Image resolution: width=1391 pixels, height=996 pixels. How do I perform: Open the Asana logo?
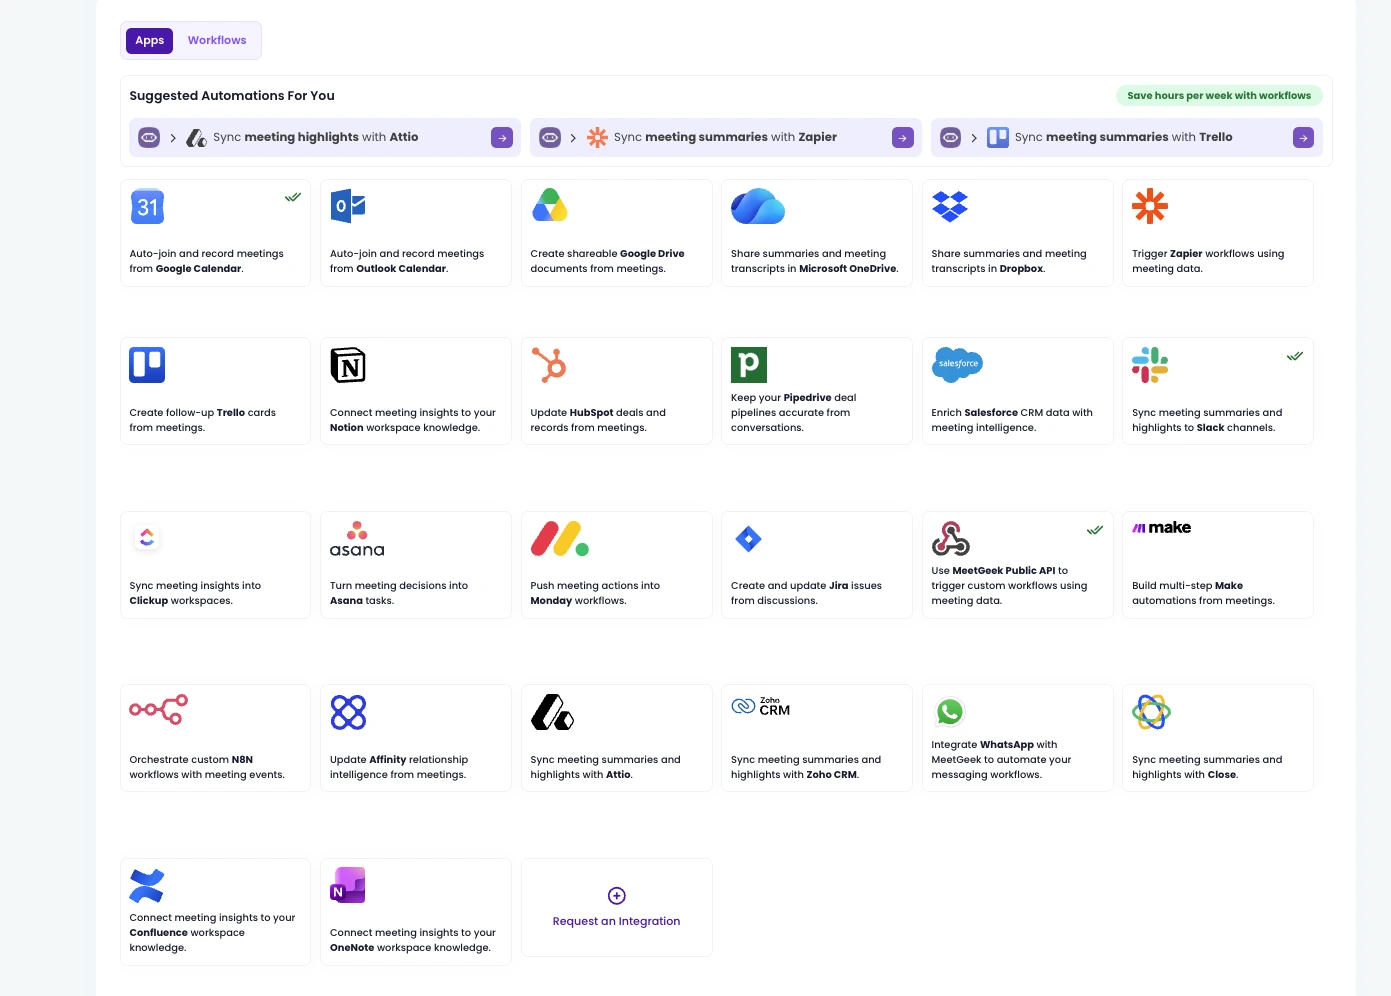point(357,538)
